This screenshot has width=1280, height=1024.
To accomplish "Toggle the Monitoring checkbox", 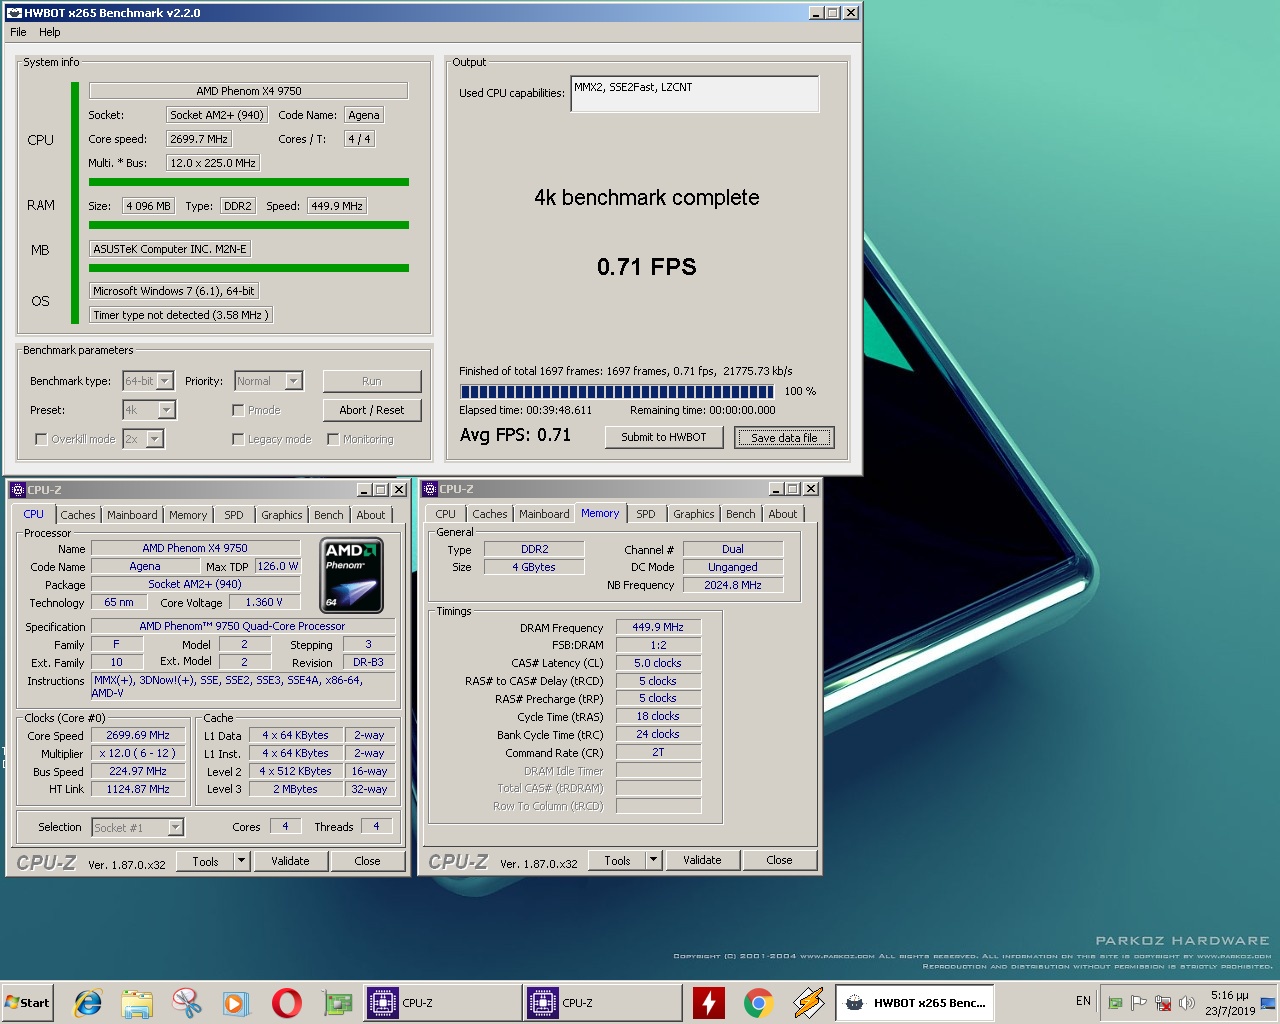I will tap(333, 439).
